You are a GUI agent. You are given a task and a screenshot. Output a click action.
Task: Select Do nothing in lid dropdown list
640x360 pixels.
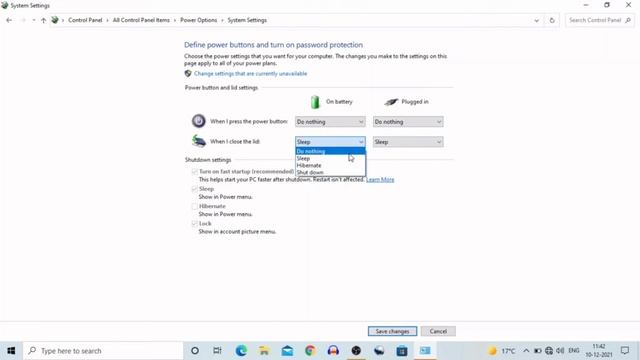pos(330,151)
